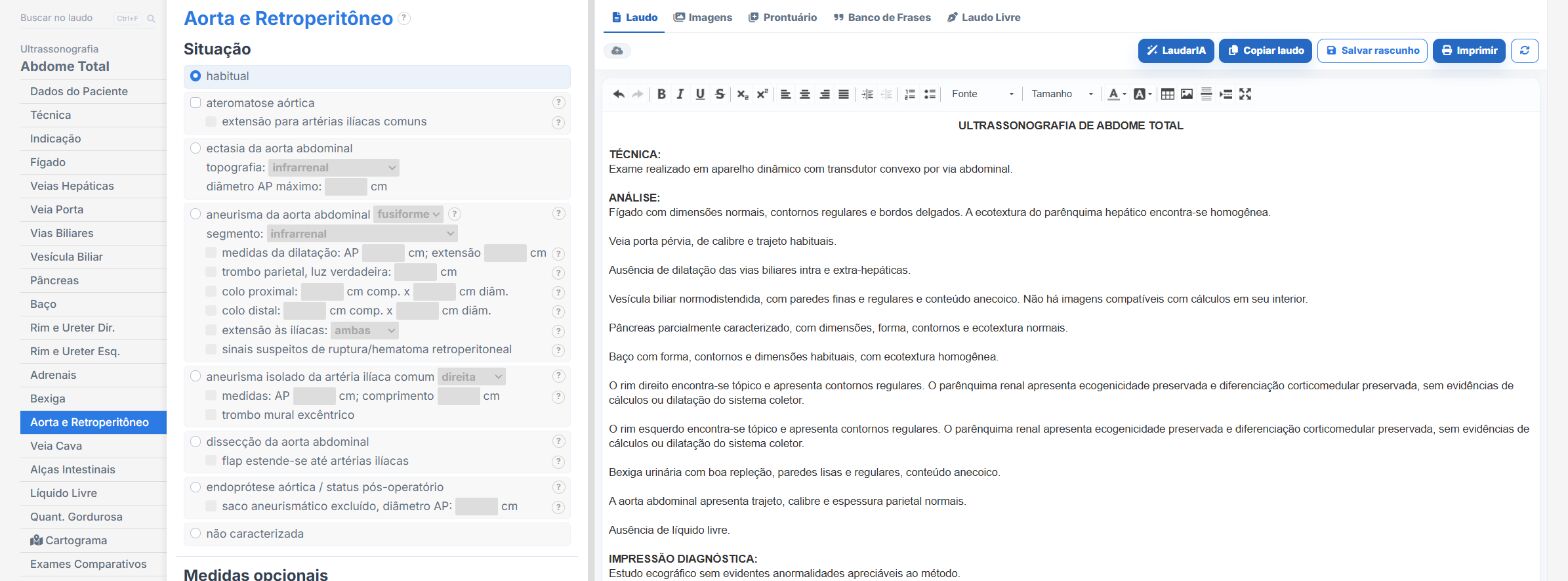Viewport: 1568px width, 581px height.
Task: Click the Buscar no laudo search field
Action: click(88, 19)
